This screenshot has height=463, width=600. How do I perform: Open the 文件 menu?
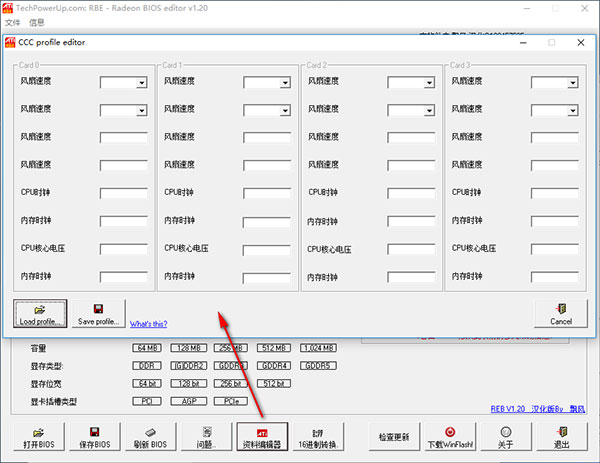click(12, 23)
